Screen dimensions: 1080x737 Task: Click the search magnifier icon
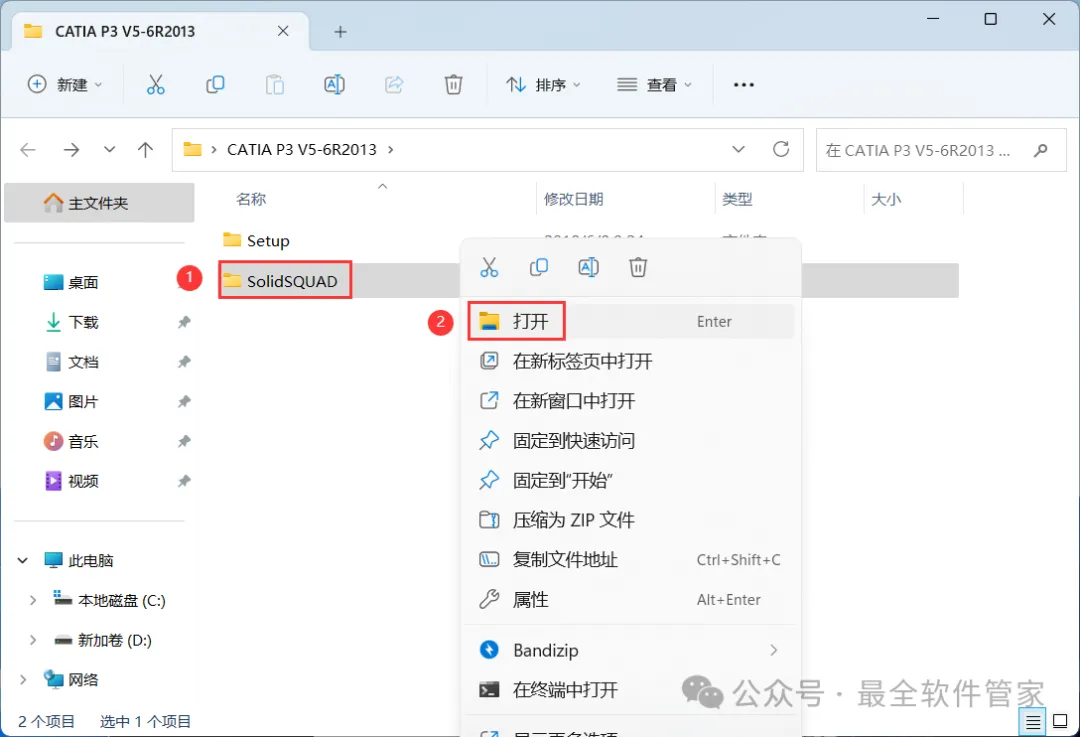1041,149
